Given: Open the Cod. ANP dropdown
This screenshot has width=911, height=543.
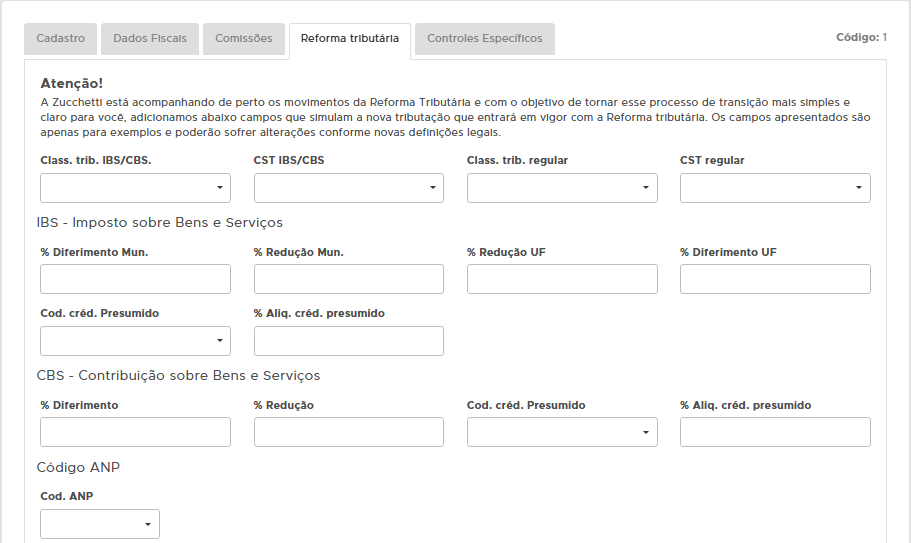Looking at the screenshot, I should coord(99,524).
